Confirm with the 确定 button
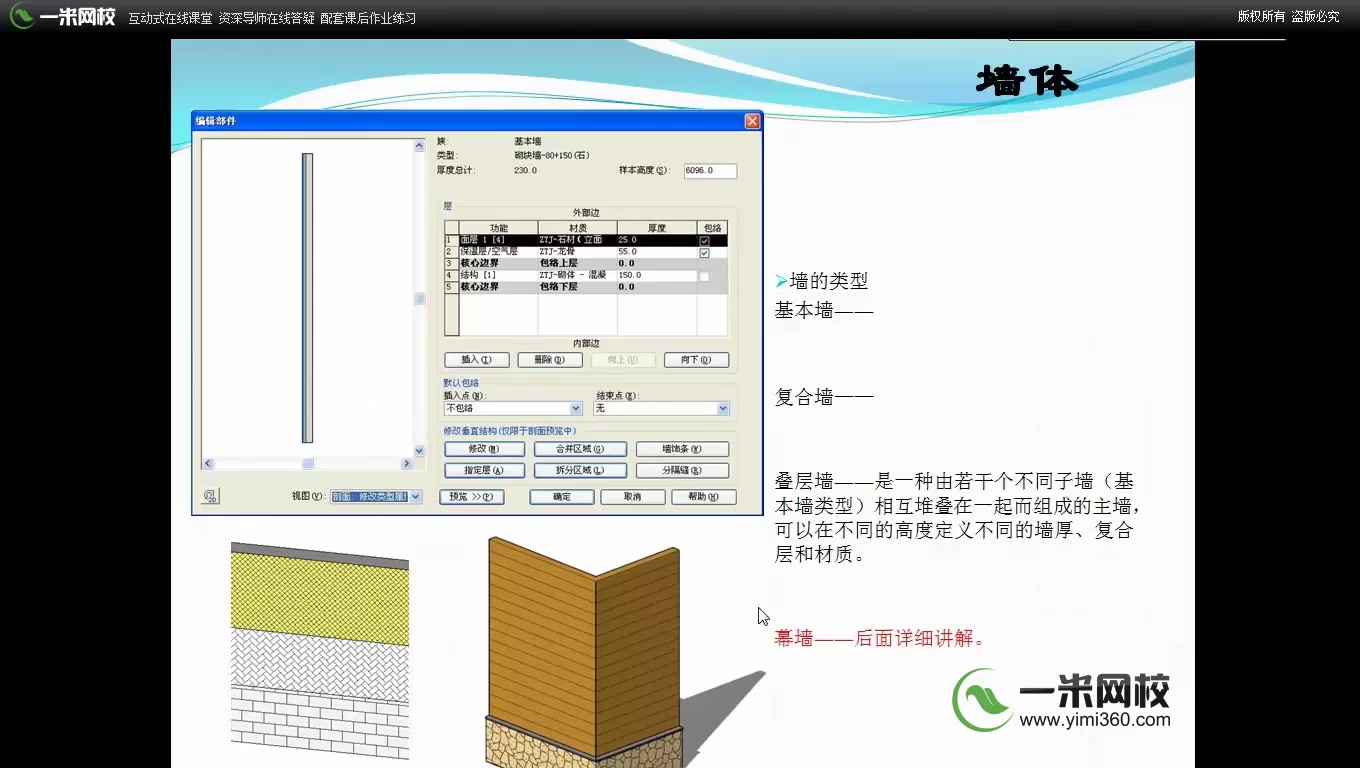Screen dimensions: 1360x768 click(562, 497)
